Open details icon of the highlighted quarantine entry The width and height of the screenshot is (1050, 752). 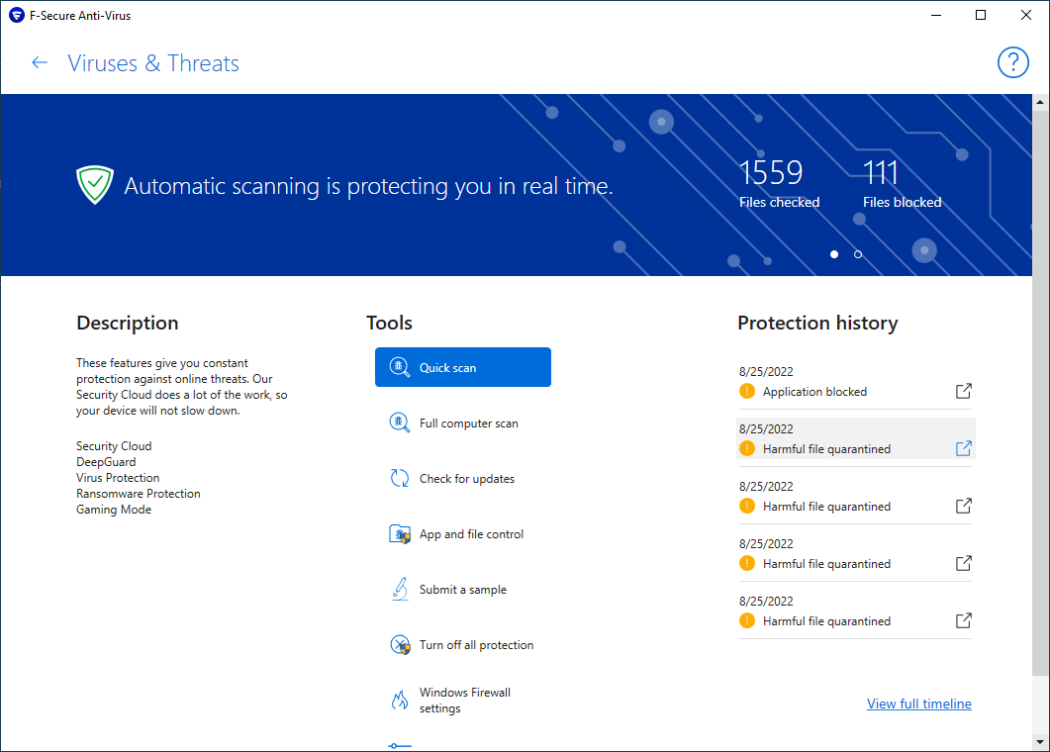(963, 449)
